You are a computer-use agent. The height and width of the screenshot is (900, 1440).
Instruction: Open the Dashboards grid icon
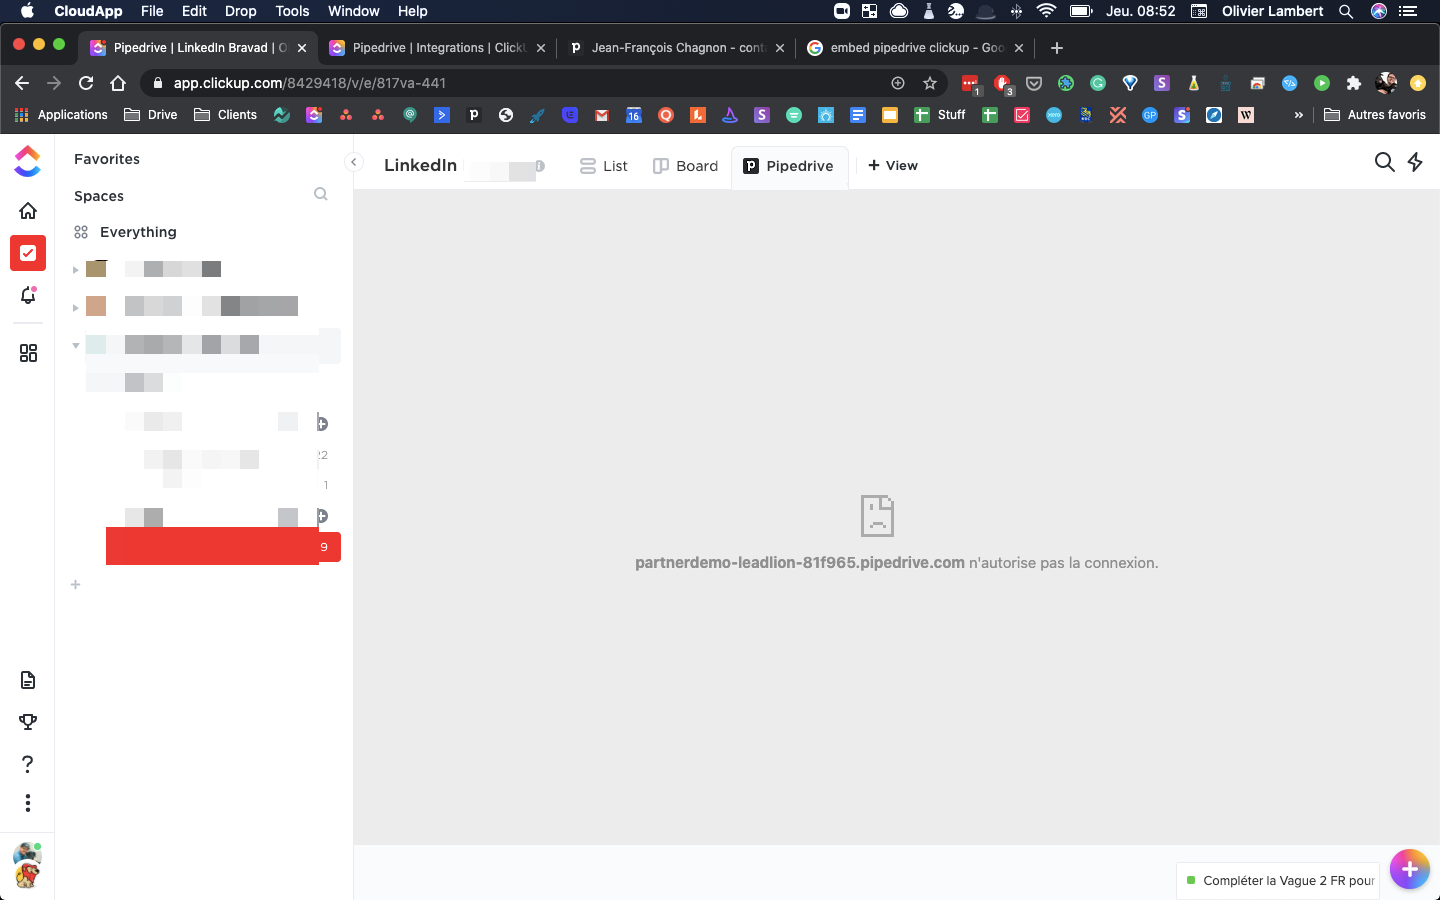coord(28,353)
